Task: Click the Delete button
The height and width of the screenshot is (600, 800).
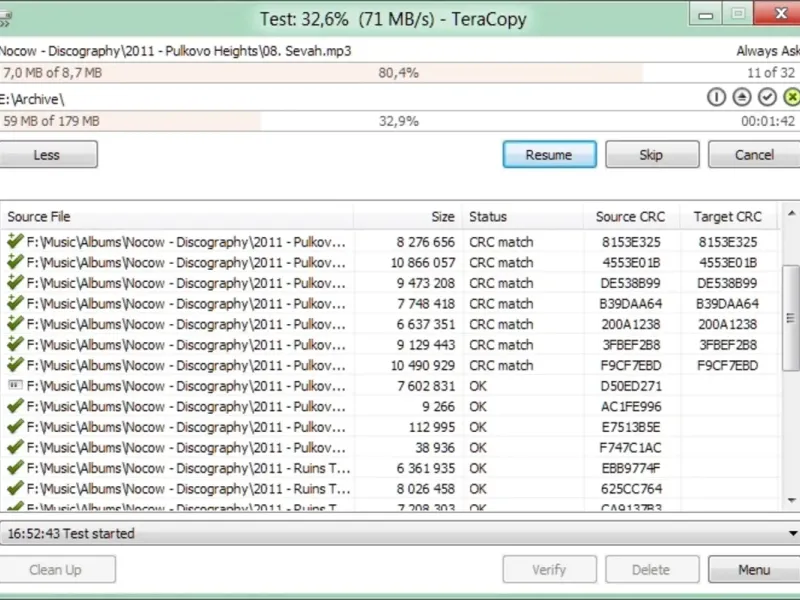Action: 652,569
